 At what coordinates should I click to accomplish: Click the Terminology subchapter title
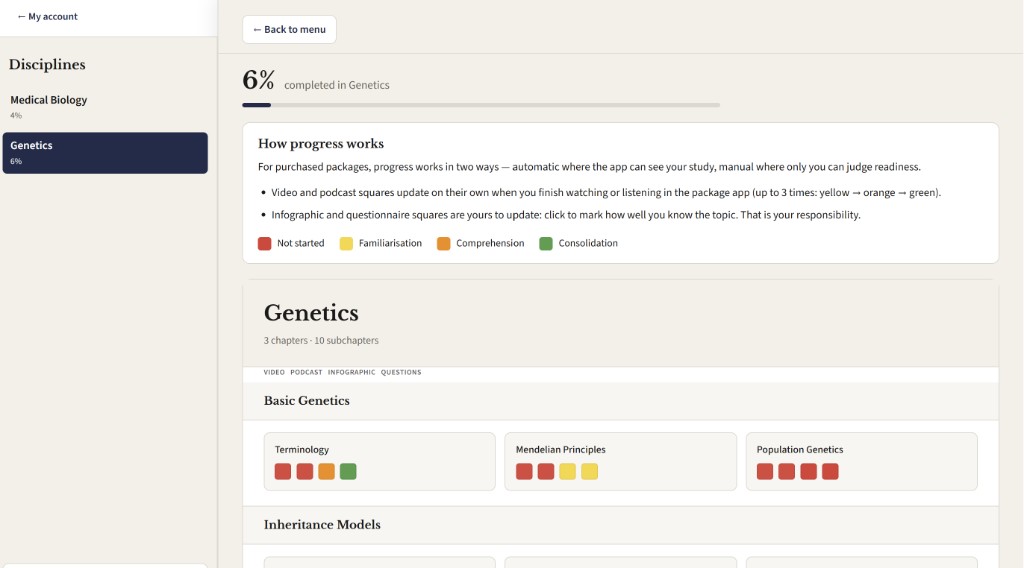click(x=302, y=450)
